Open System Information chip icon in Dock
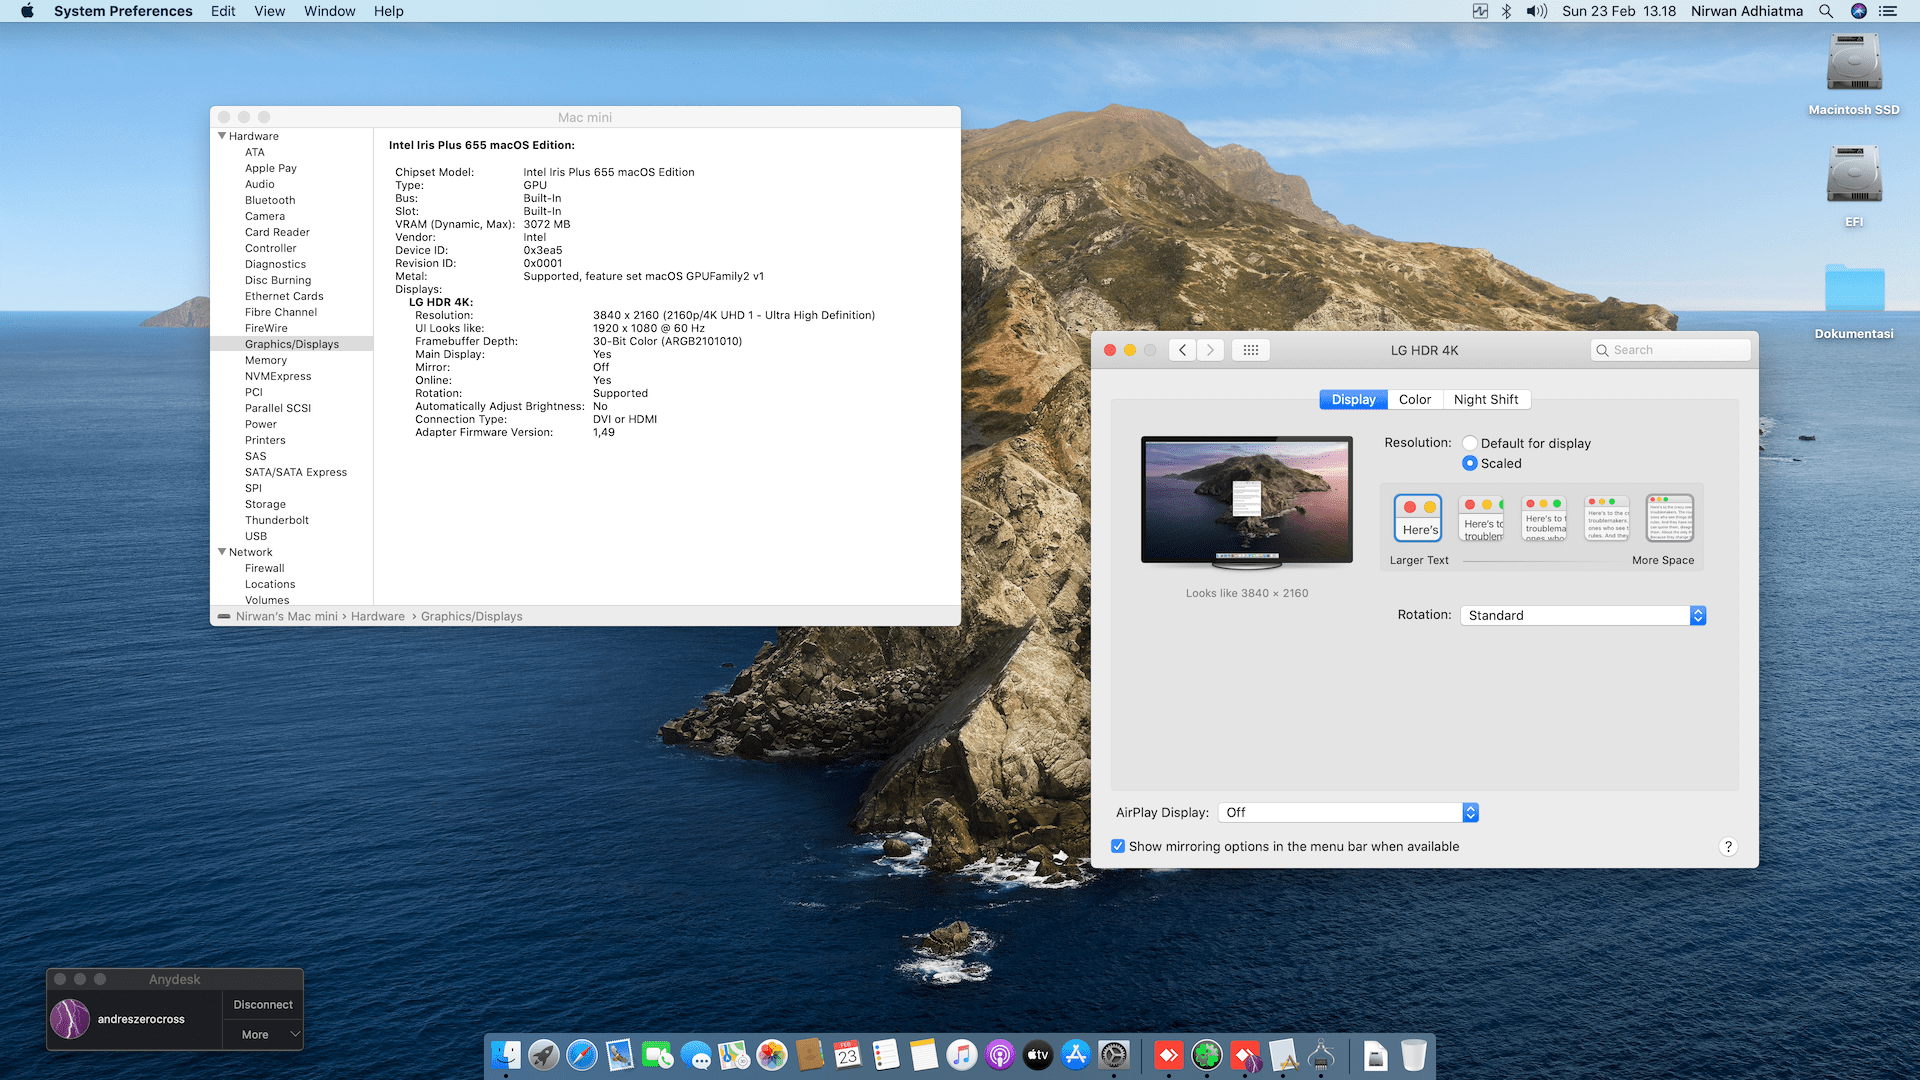Image resolution: width=1920 pixels, height=1080 pixels. pyautogui.click(x=1321, y=1055)
